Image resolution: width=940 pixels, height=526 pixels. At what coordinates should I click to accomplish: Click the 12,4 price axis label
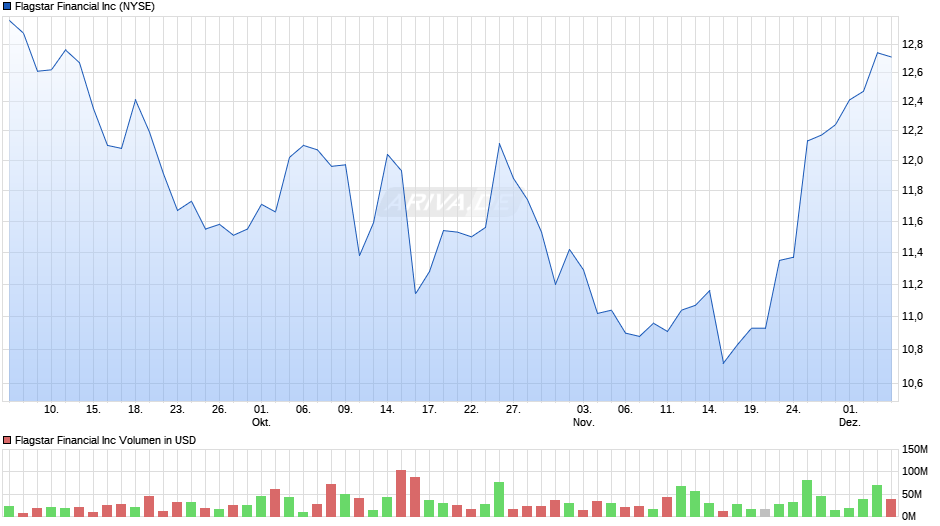coord(912,101)
